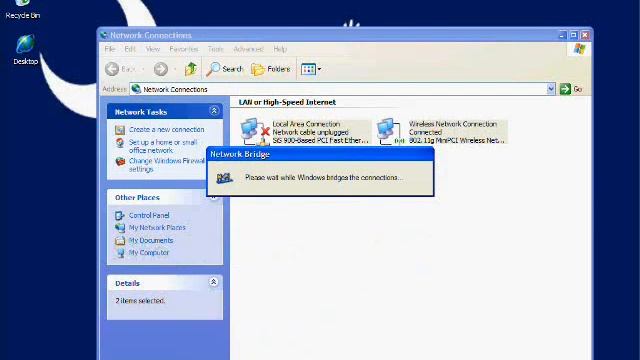This screenshot has height=360, width=640.
Task: Click the LAN or High-Speed Internet heading
Action: pos(287,102)
